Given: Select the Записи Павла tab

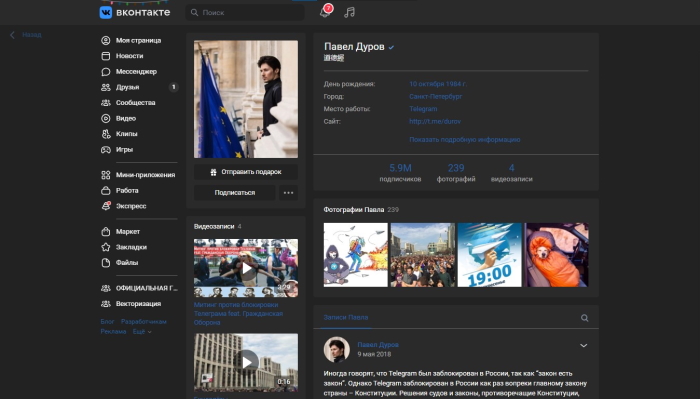Looking at the screenshot, I should click(346, 317).
